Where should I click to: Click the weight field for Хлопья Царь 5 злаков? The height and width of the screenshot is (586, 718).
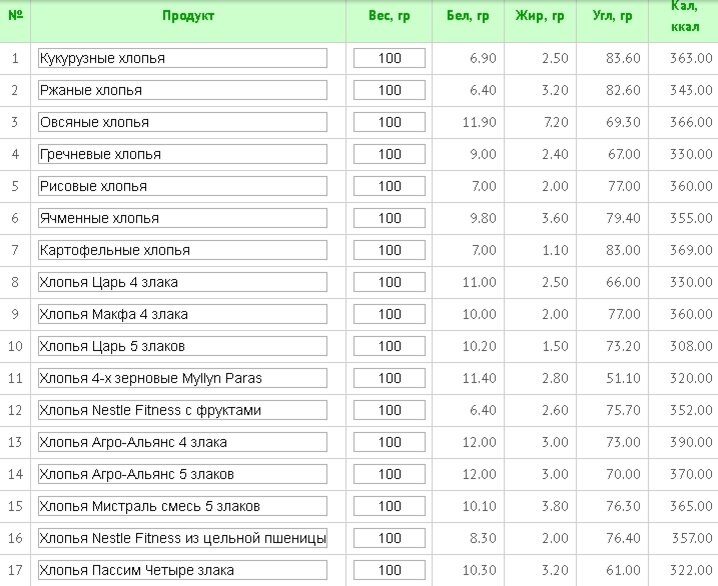[x=389, y=346]
